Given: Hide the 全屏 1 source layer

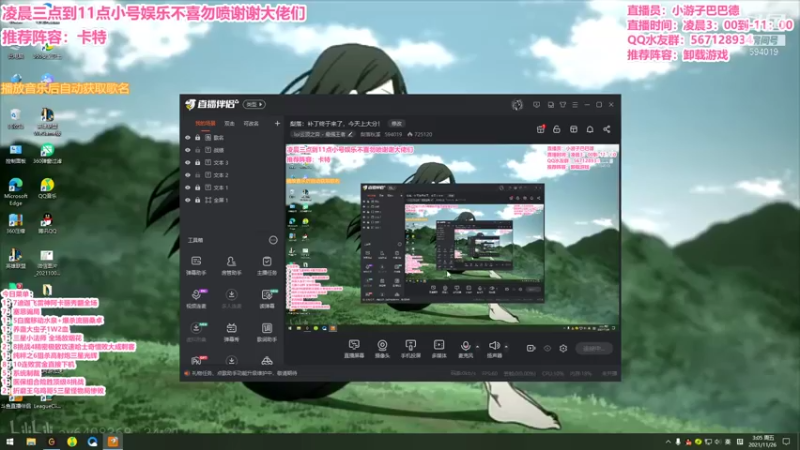Looking at the screenshot, I should [188, 200].
